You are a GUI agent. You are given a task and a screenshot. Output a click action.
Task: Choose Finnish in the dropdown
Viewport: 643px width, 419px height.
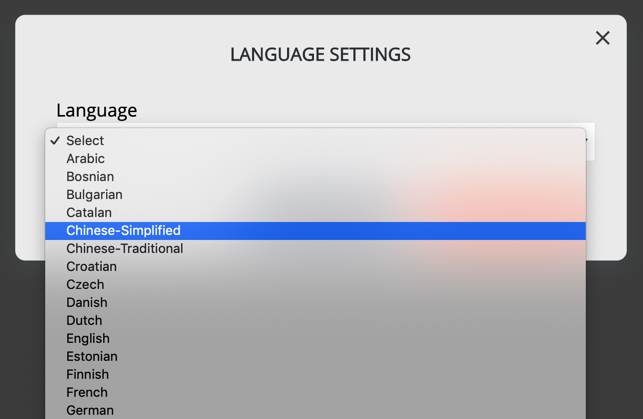click(x=315, y=375)
